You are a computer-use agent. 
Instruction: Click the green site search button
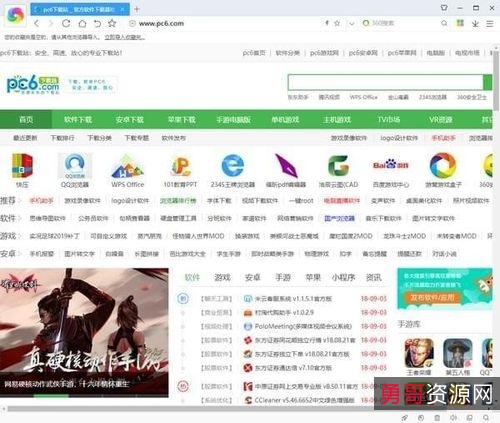488,82
